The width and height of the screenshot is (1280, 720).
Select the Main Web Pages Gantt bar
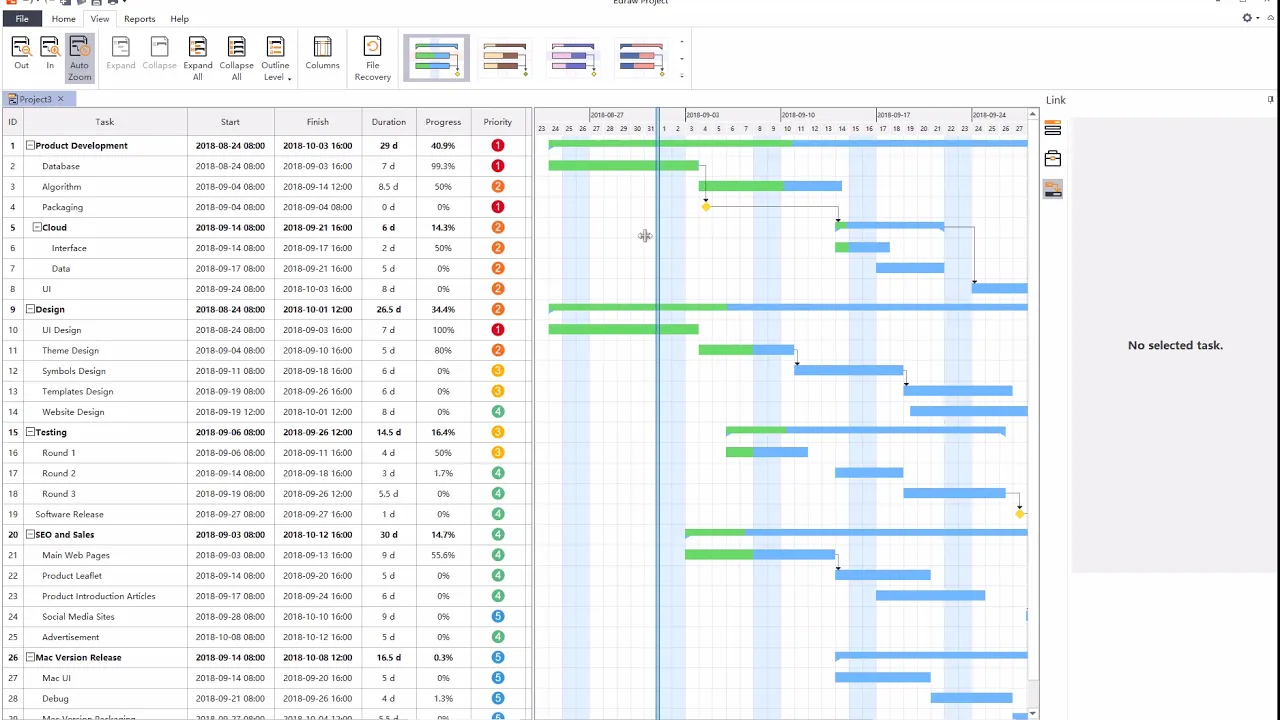coord(760,555)
